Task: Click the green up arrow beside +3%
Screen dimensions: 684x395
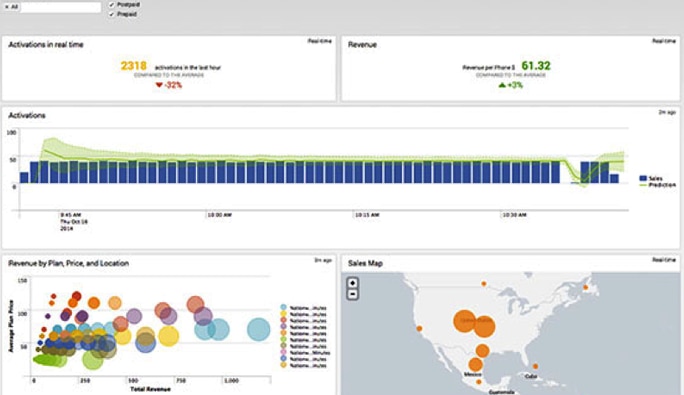Action: [x=502, y=85]
